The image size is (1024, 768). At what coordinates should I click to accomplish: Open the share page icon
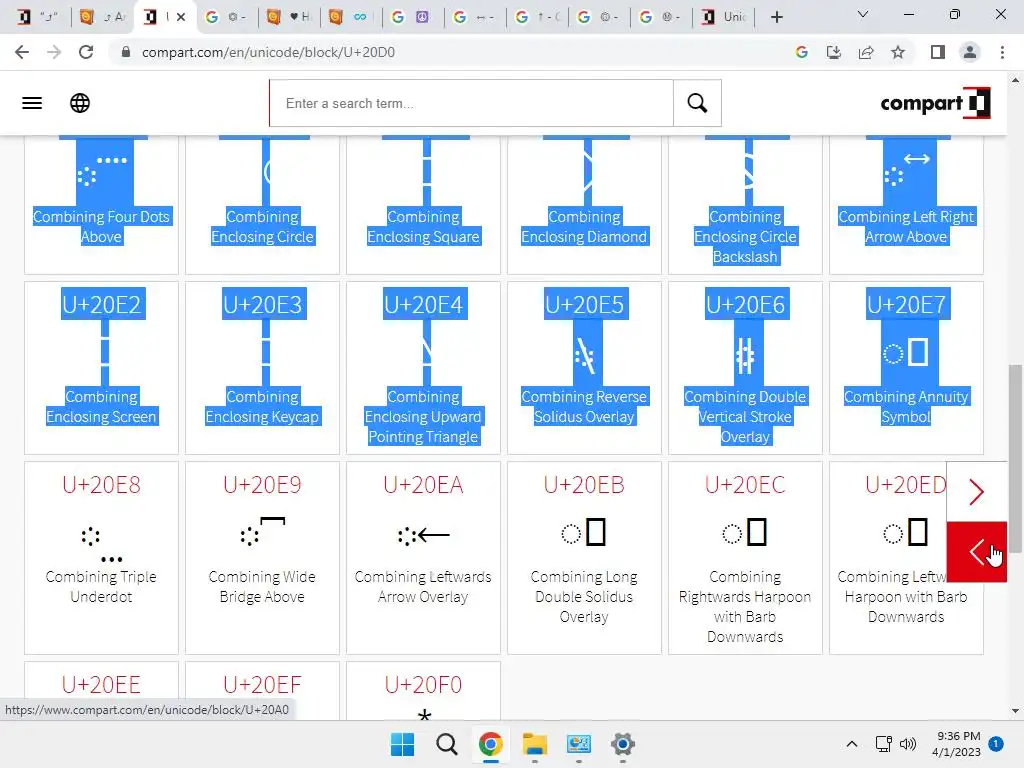tap(866, 52)
